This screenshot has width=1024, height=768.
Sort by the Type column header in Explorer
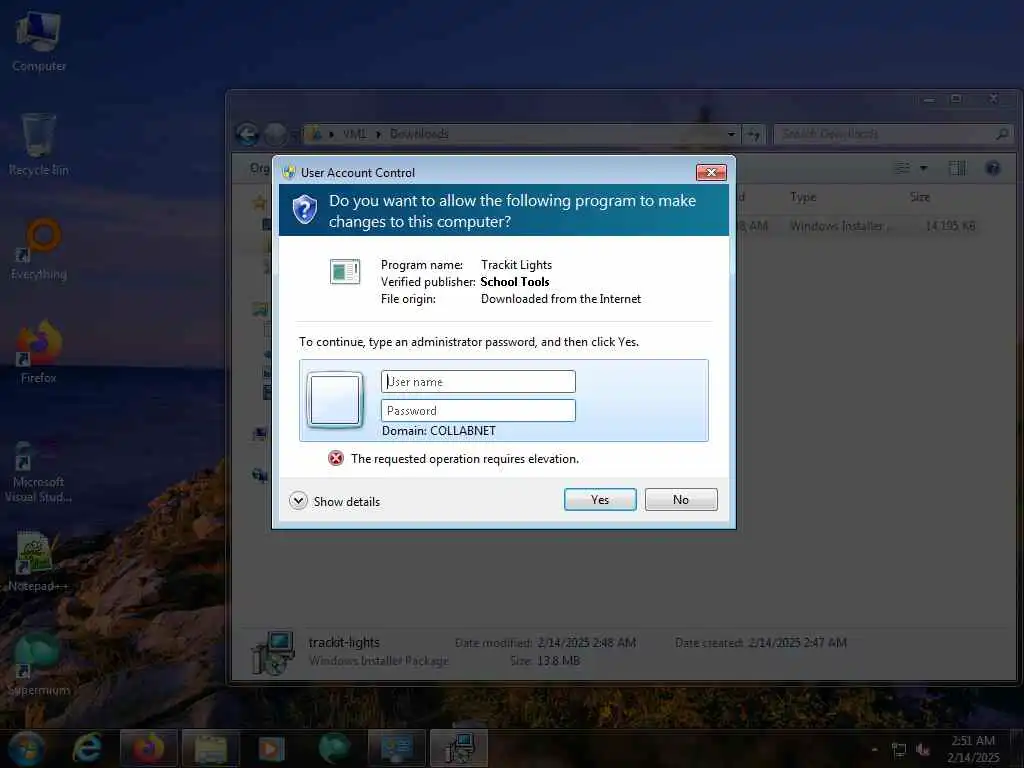[803, 197]
